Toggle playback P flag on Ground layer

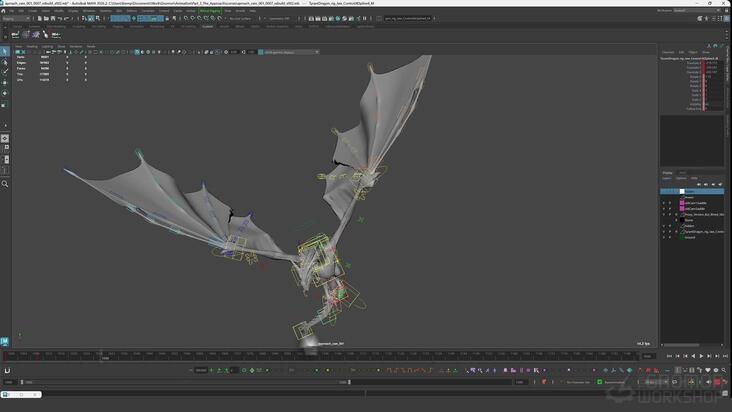tap(670, 237)
